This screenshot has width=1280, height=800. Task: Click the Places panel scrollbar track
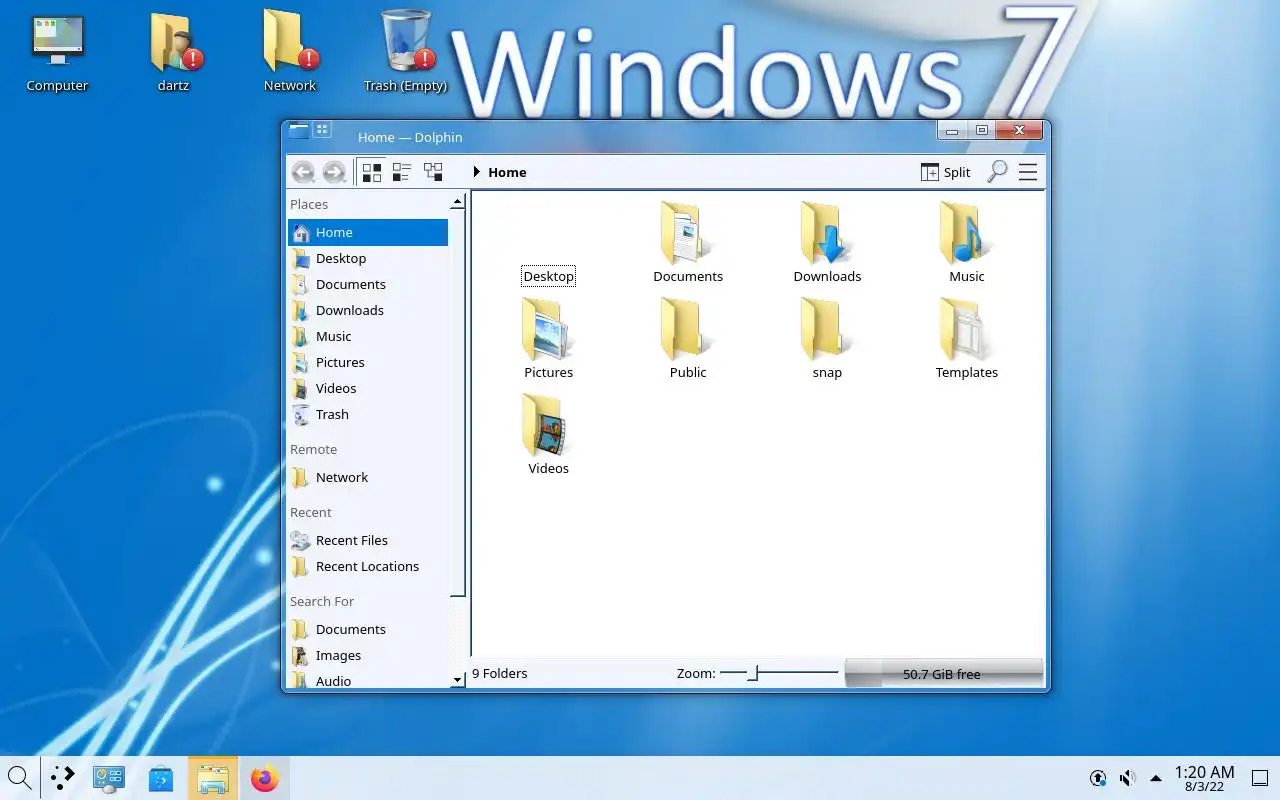458,634
